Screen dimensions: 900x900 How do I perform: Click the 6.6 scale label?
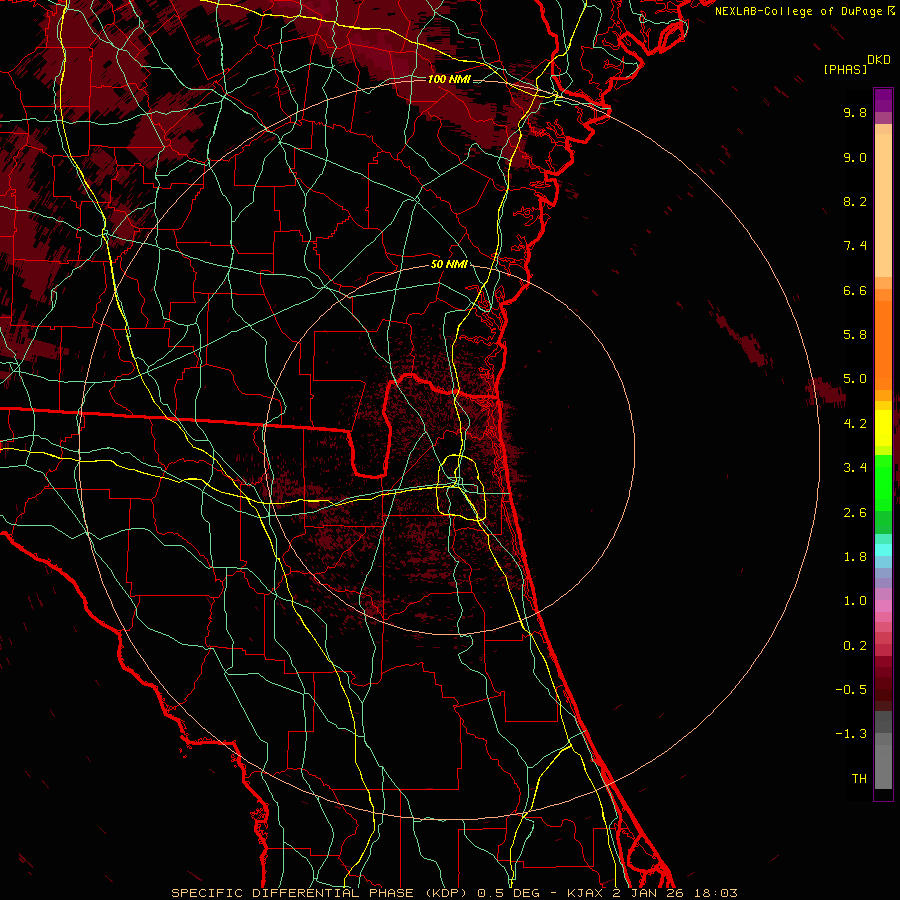(x=855, y=290)
